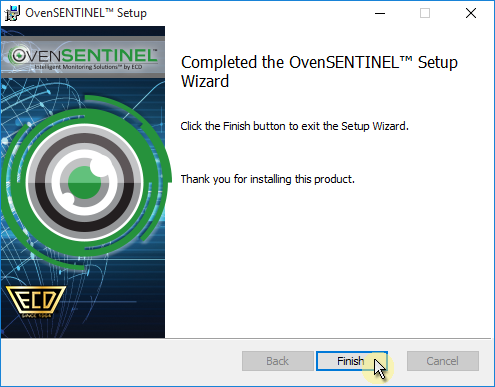This screenshot has width=495, height=387.
Task: Click the OvenSENTINEL logo banner
Action: (83, 57)
